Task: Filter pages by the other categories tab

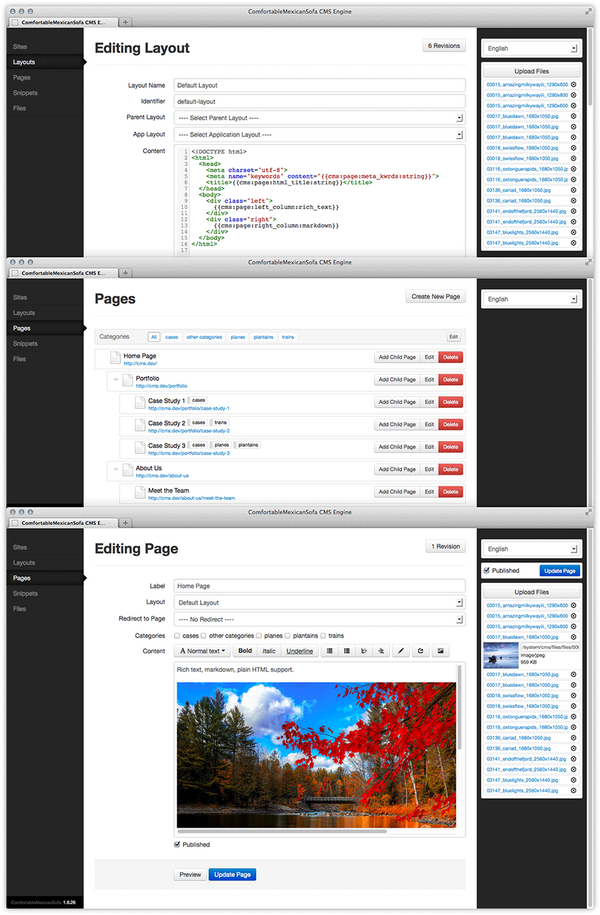Action: [x=204, y=337]
